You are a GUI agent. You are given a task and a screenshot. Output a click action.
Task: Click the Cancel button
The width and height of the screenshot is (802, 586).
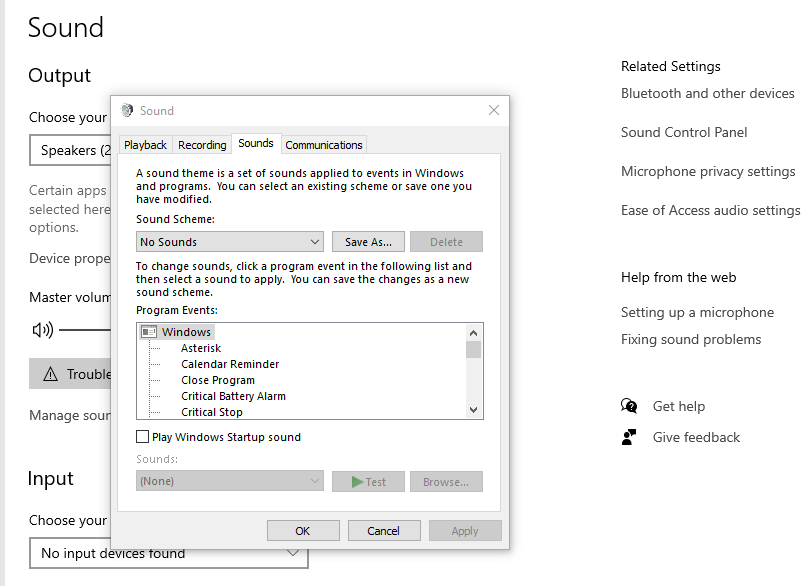pyautogui.click(x=383, y=531)
